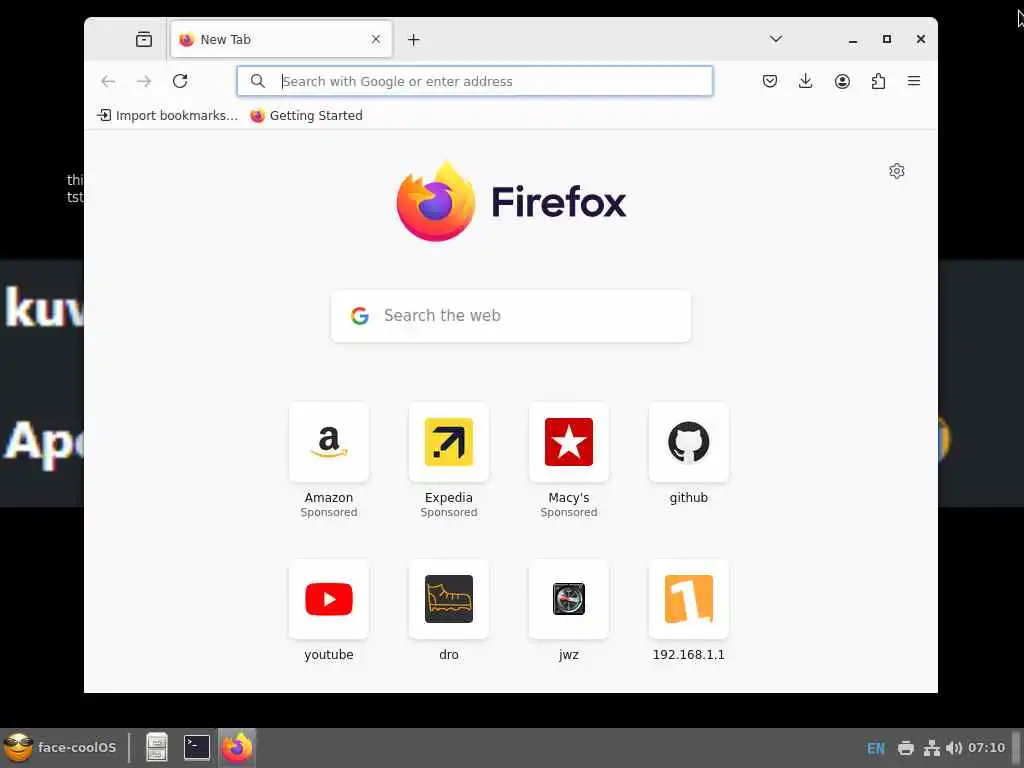The height and width of the screenshot is (768, 1024).
Task: Select the New Tab tab label
Action: click(x=225, y=40)
